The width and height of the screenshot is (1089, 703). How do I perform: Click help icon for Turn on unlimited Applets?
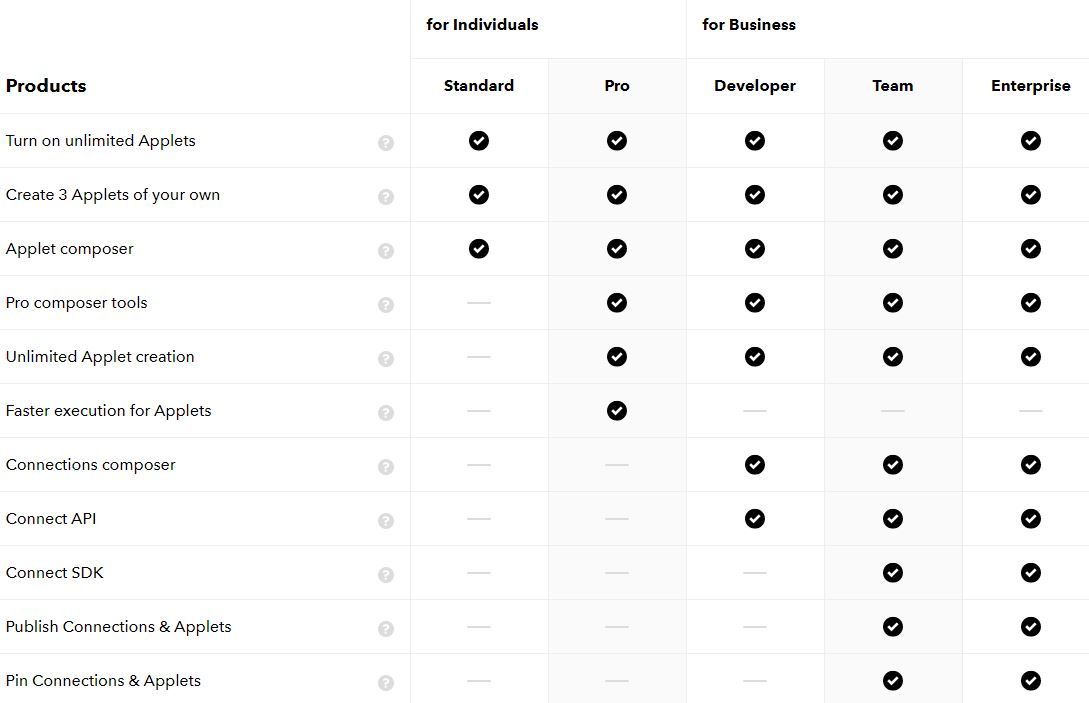coord(386,143)
